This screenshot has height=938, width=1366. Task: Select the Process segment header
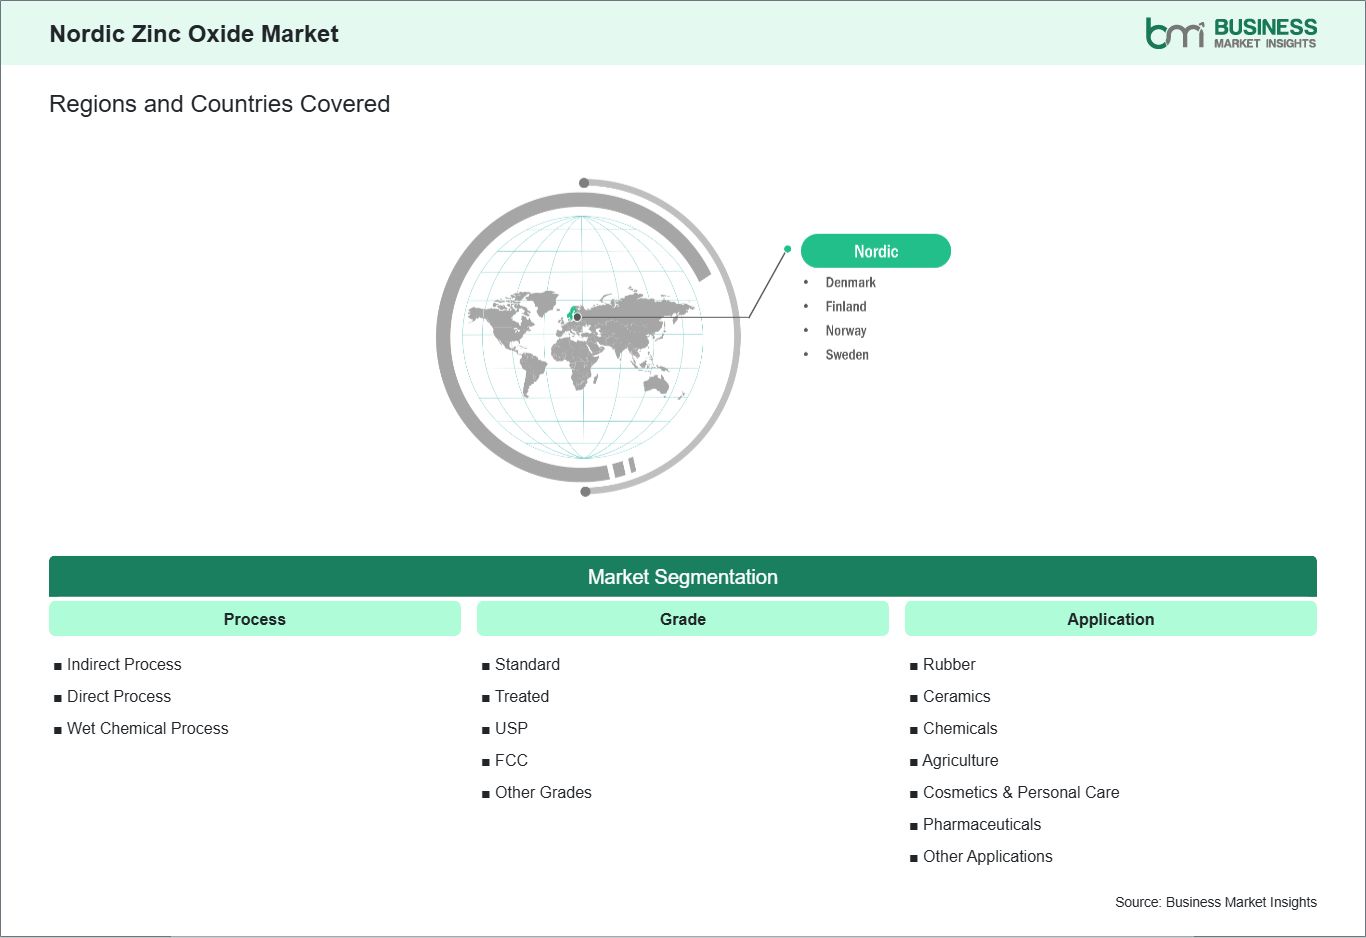coord(255,619)
